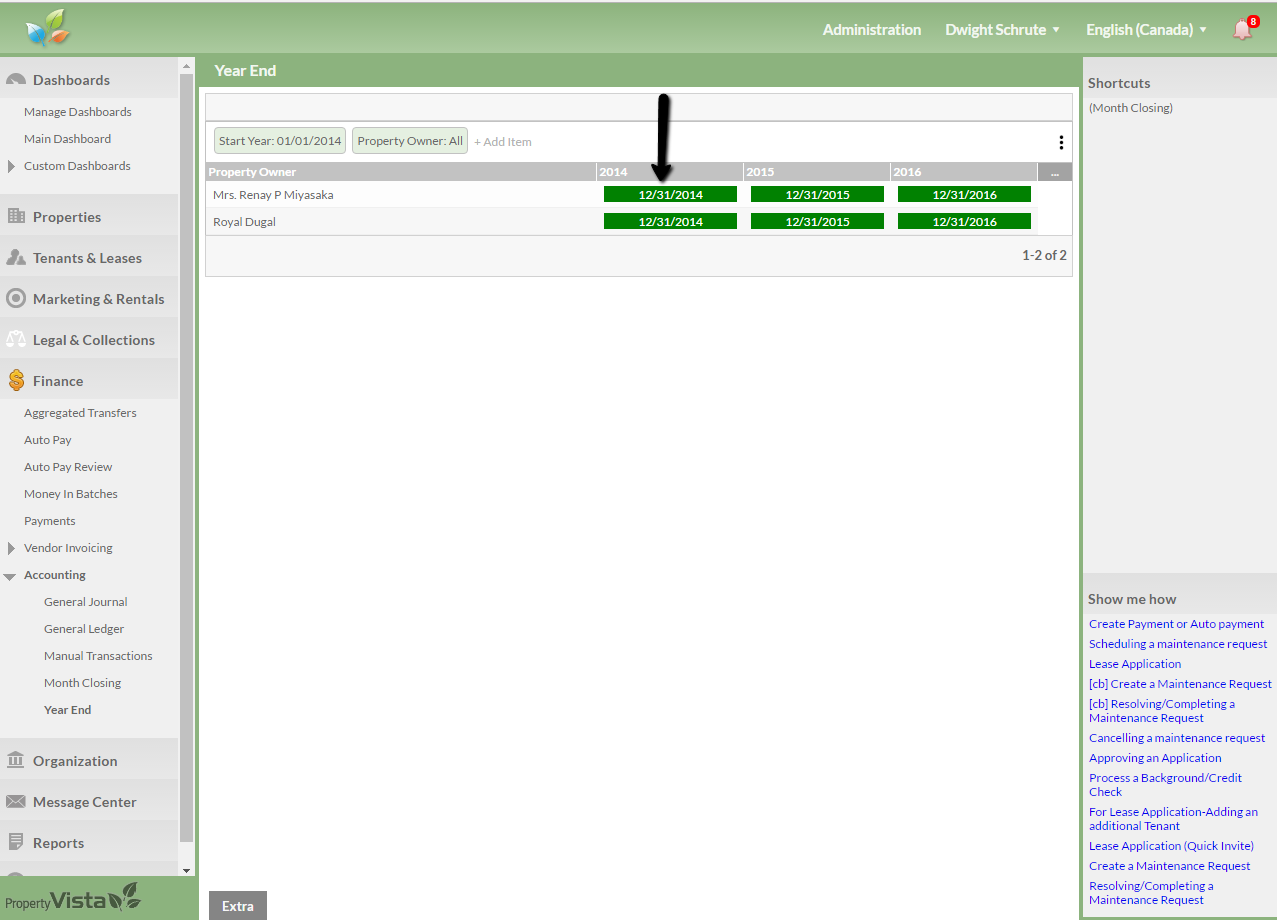Expand the Custom Dashboards tree node
This screenshot has height=920, width=1277.
11,166
